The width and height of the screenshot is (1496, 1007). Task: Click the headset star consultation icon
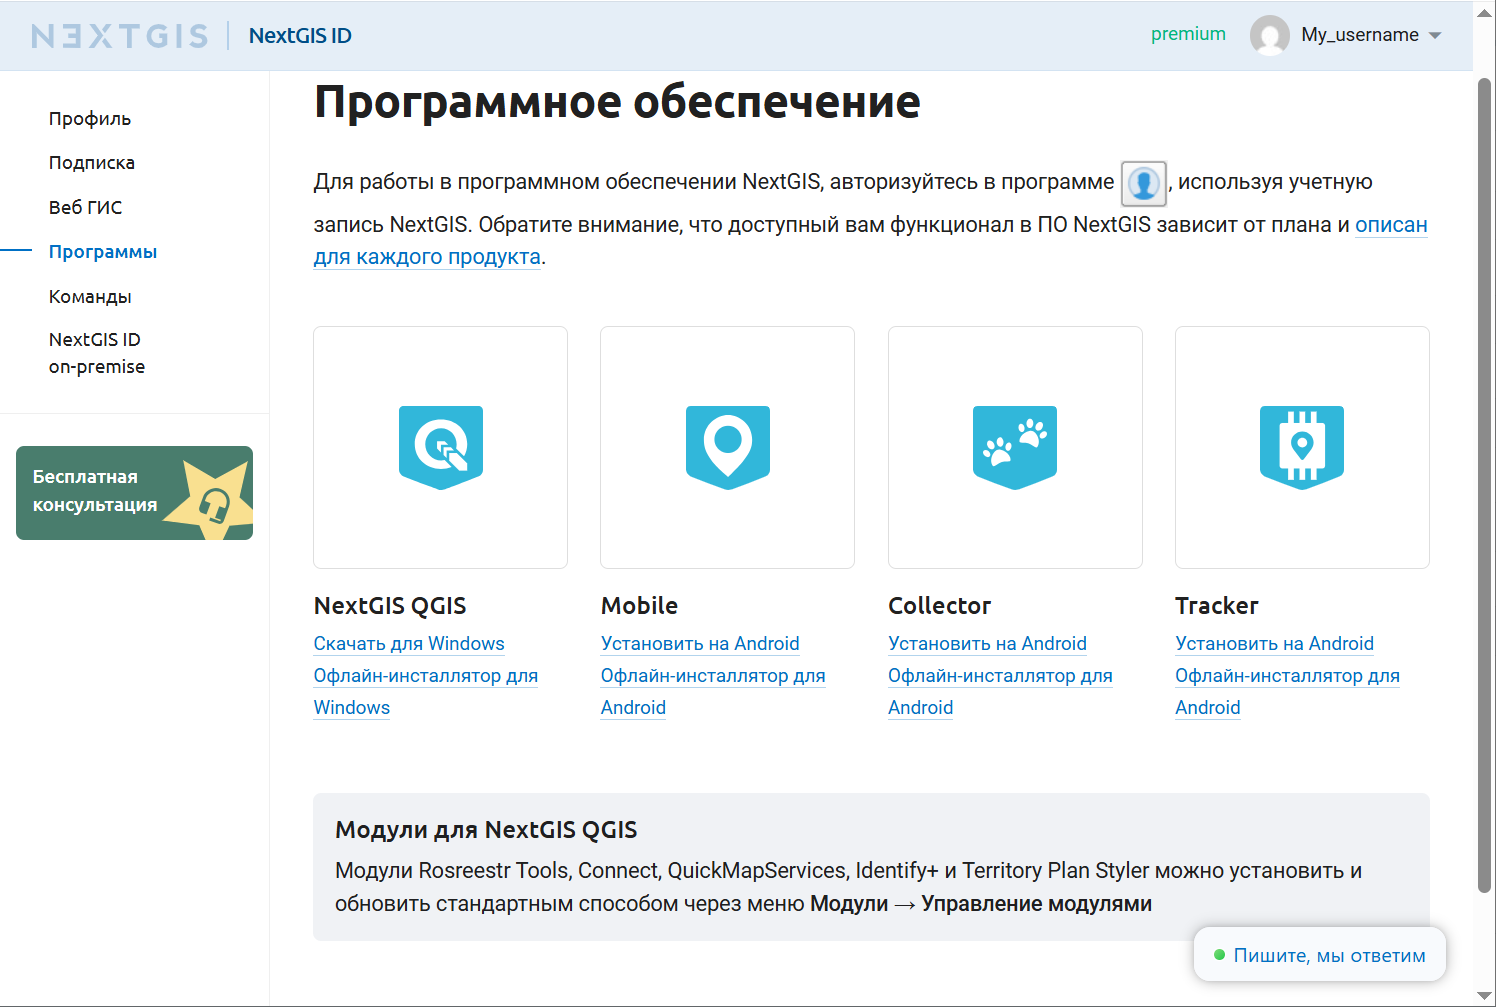tap(212, 500)
